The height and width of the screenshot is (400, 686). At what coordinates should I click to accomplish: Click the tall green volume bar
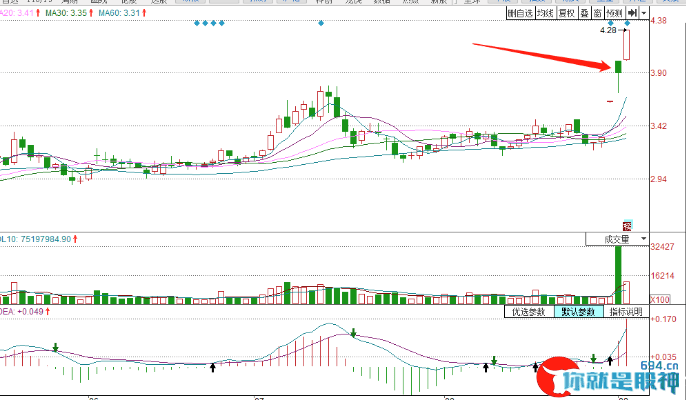tap(618, 275)
